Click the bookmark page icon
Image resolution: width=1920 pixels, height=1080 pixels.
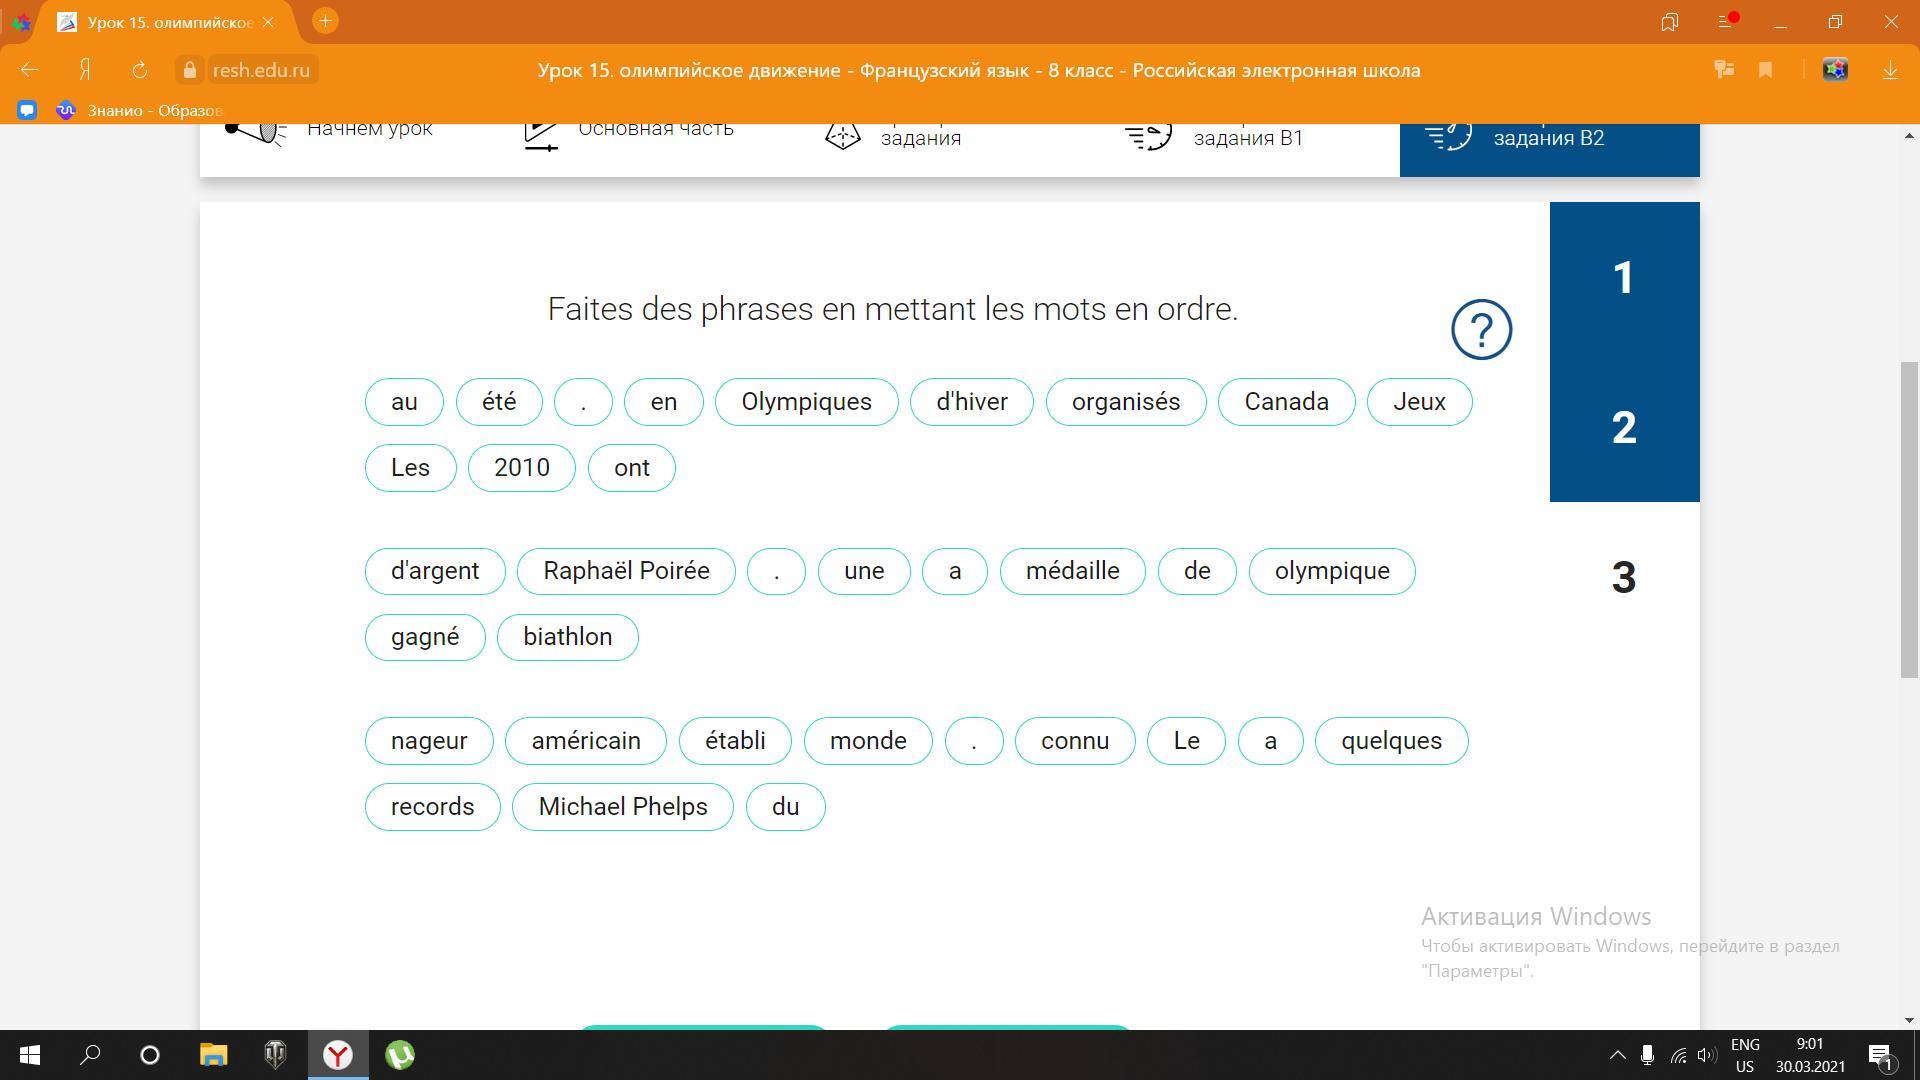click(x=1765, y=70)
